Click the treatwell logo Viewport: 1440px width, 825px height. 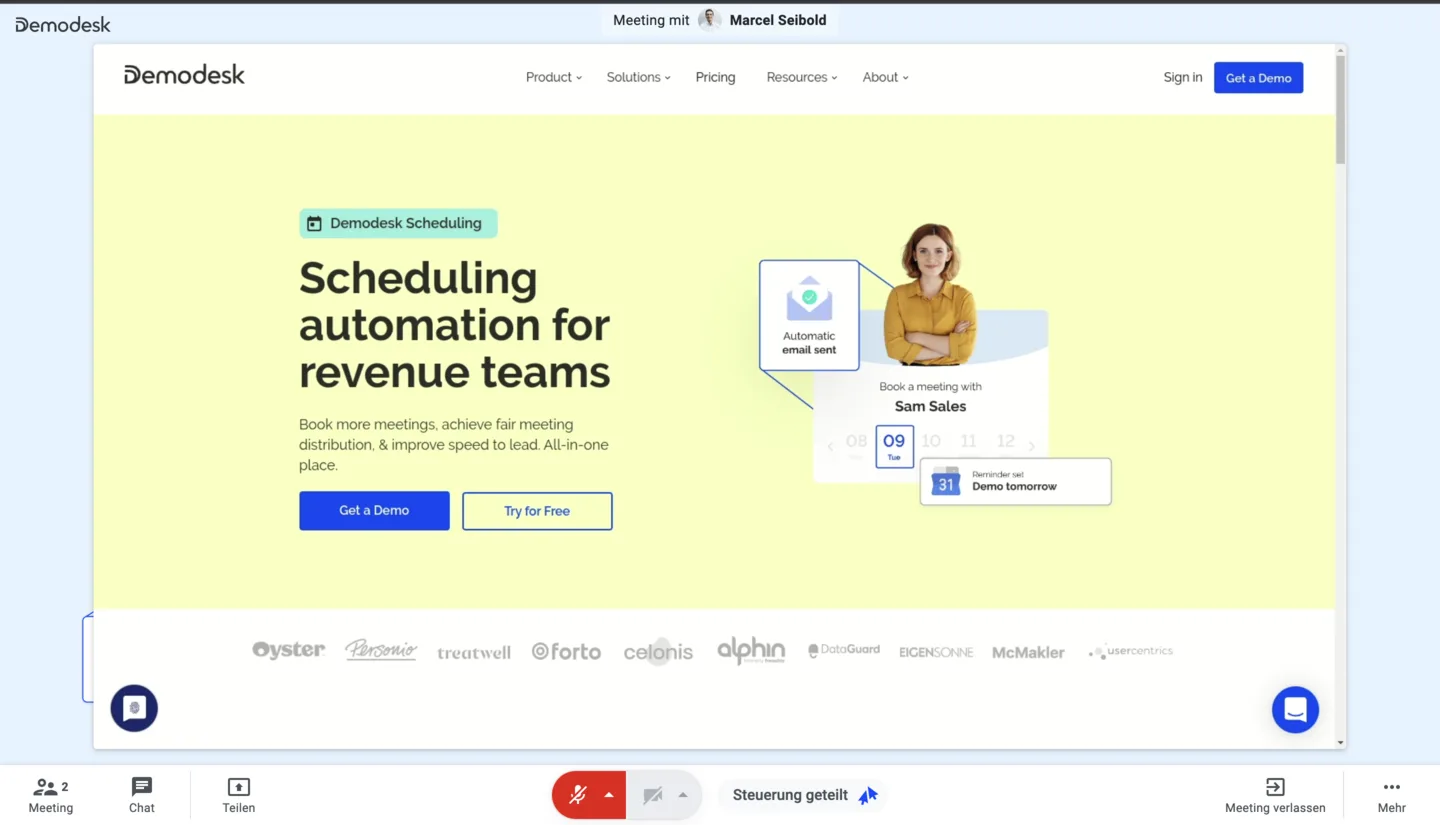tap(474, 652)
